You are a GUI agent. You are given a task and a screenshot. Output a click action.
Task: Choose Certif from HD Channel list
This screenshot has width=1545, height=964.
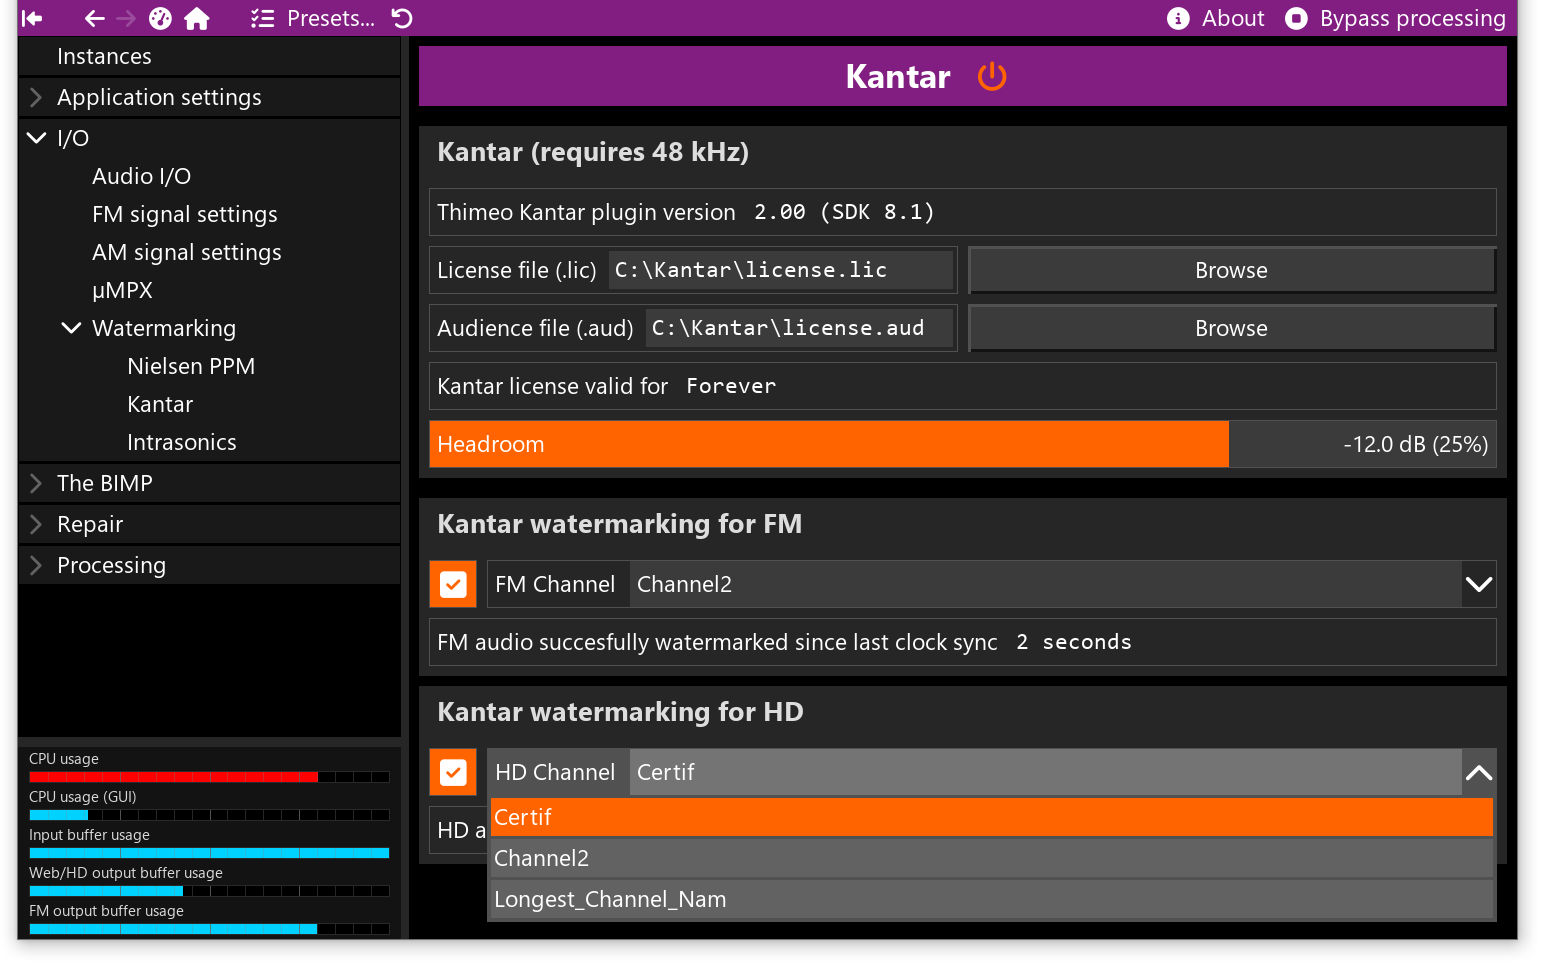pos(991,817)
